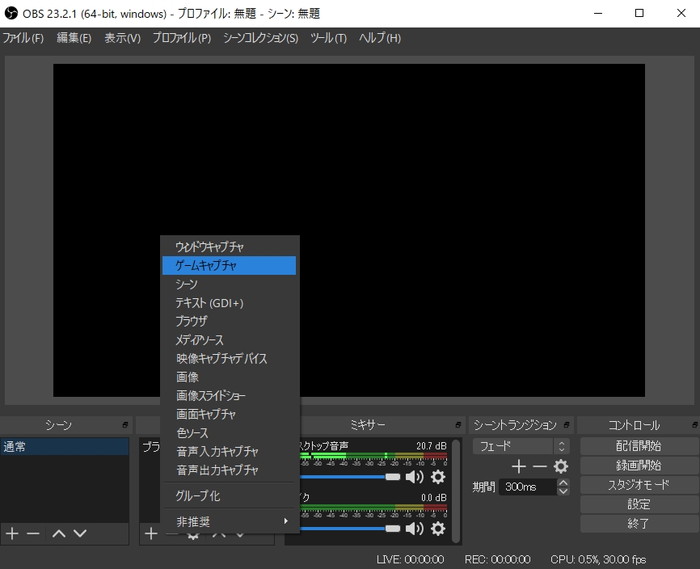Toggle スタジオモード button

pyautogui.click(x=639, y=485)
